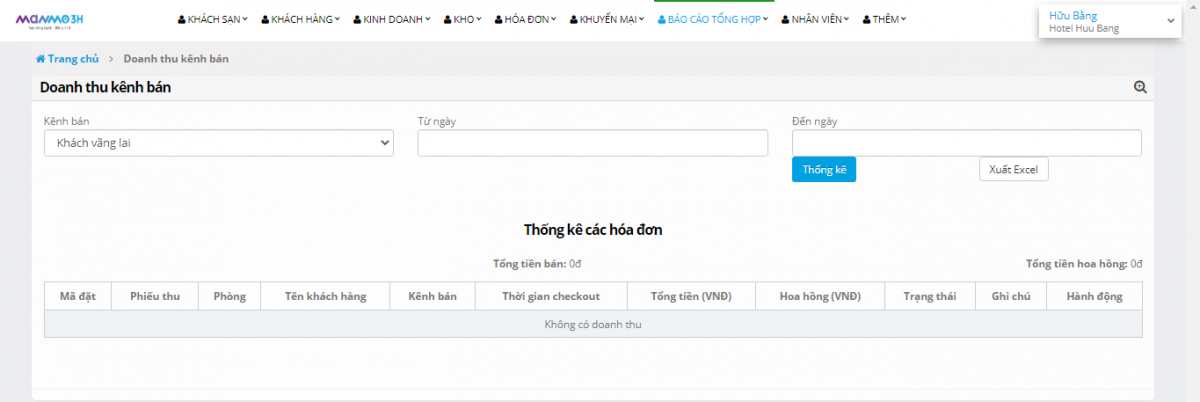Open the KHUYẾN MẠI menu
This screenshot has height=402, width=1200.
[607, 19]
